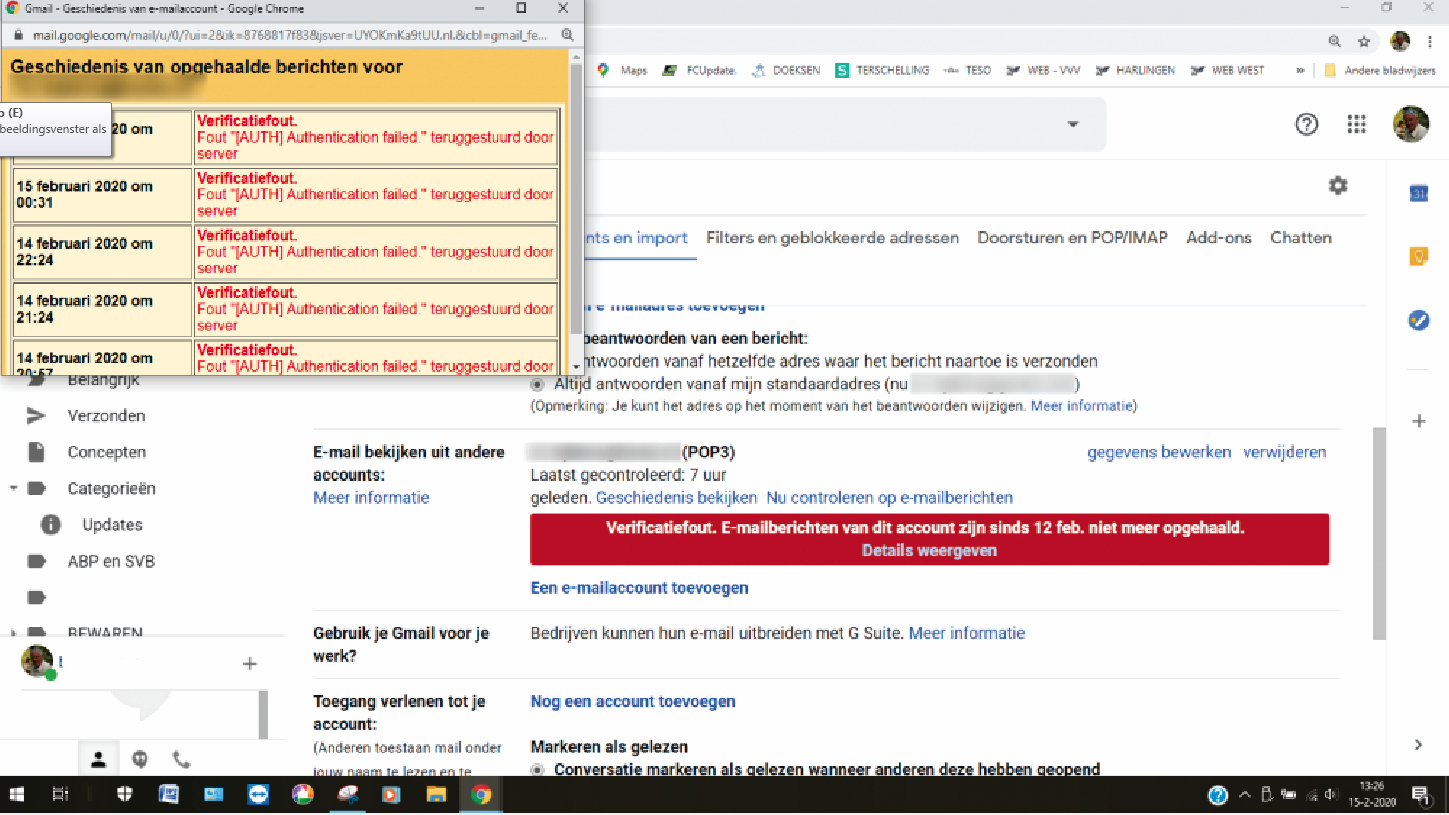Open Chrome three-dot menu
The width and height of the screenshot is (1449, 815).
click(x=1430, y=42)
